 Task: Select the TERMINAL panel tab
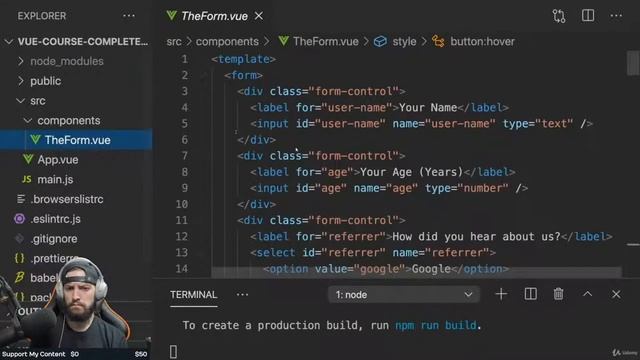tap(193, 295)
